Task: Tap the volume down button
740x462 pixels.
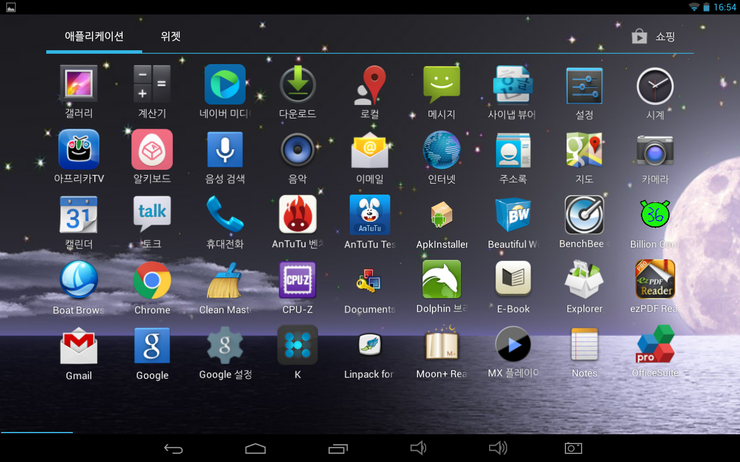Action: click(x=418, y=448)
